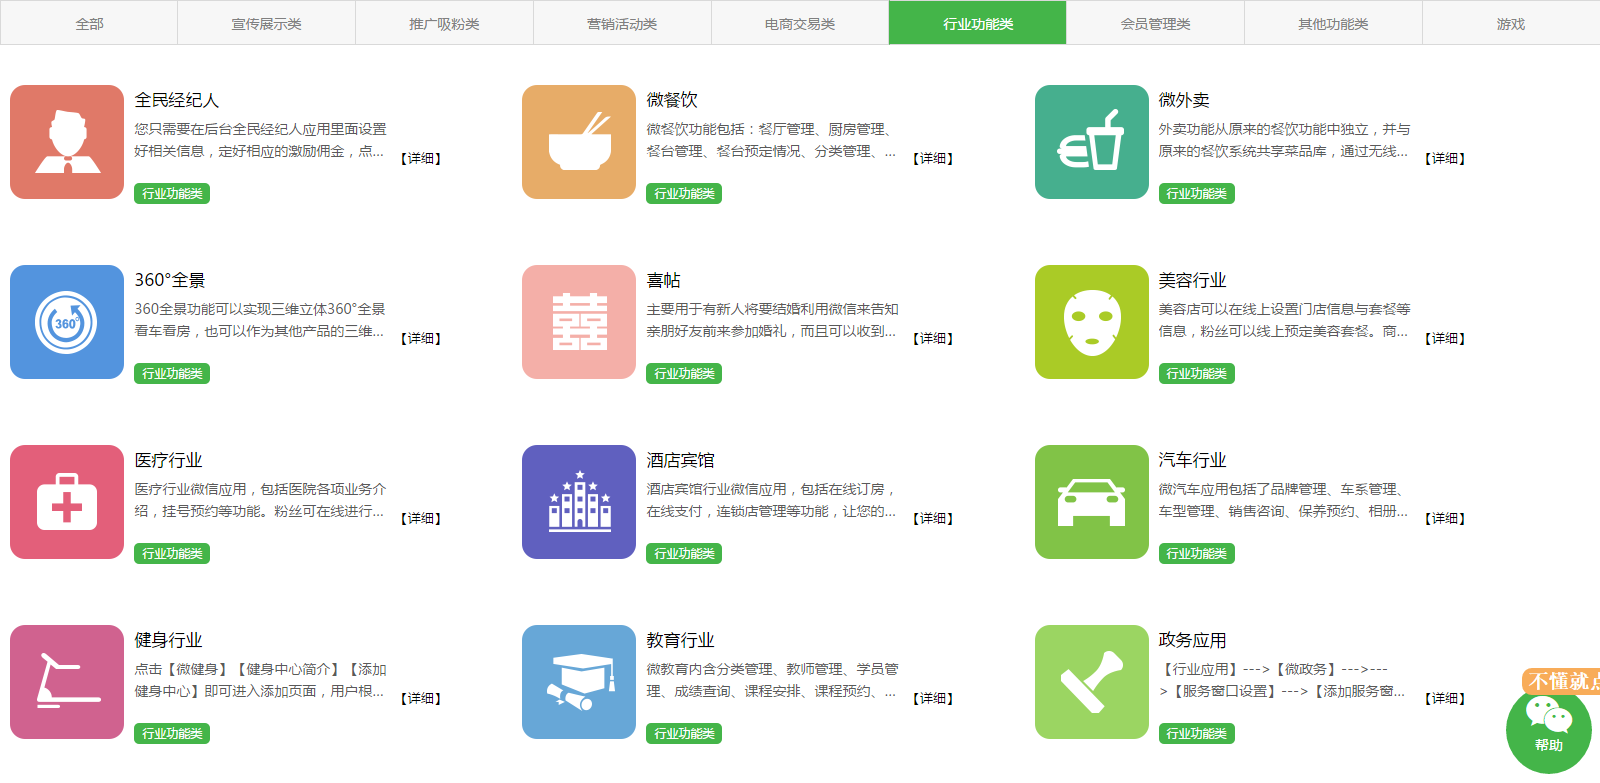The width and height of the screenshot is (1600, 783).
Task: Select the 营销活动类 tab
Action: [622, 23]
